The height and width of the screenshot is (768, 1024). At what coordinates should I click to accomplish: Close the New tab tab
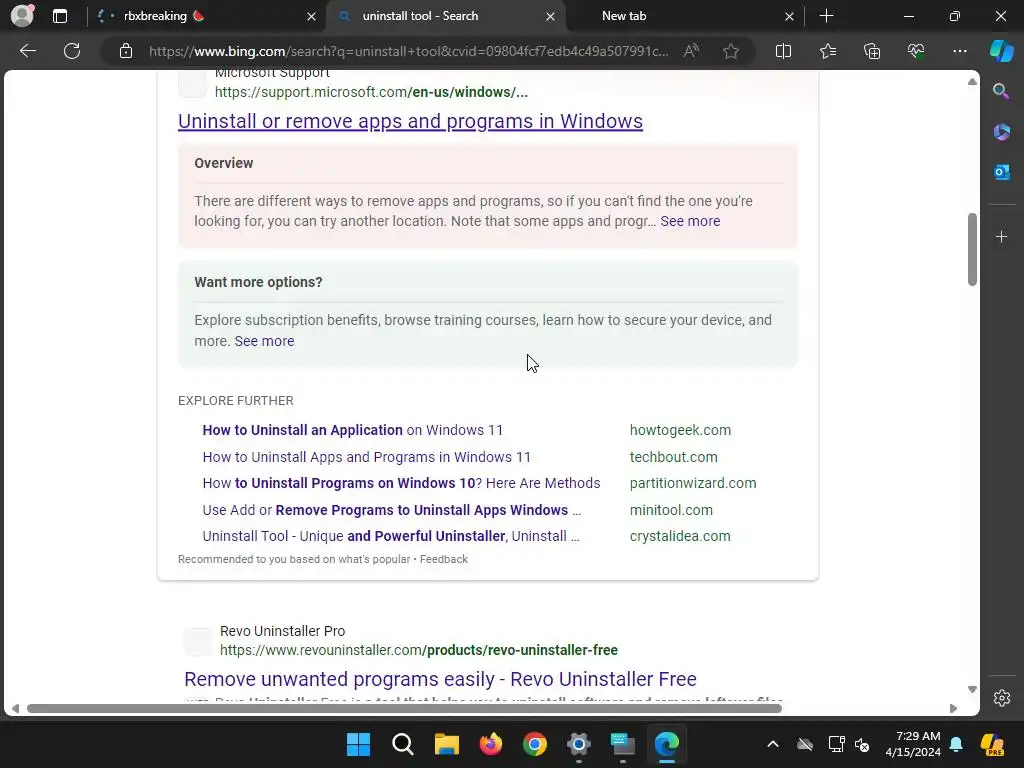point(790,16)
